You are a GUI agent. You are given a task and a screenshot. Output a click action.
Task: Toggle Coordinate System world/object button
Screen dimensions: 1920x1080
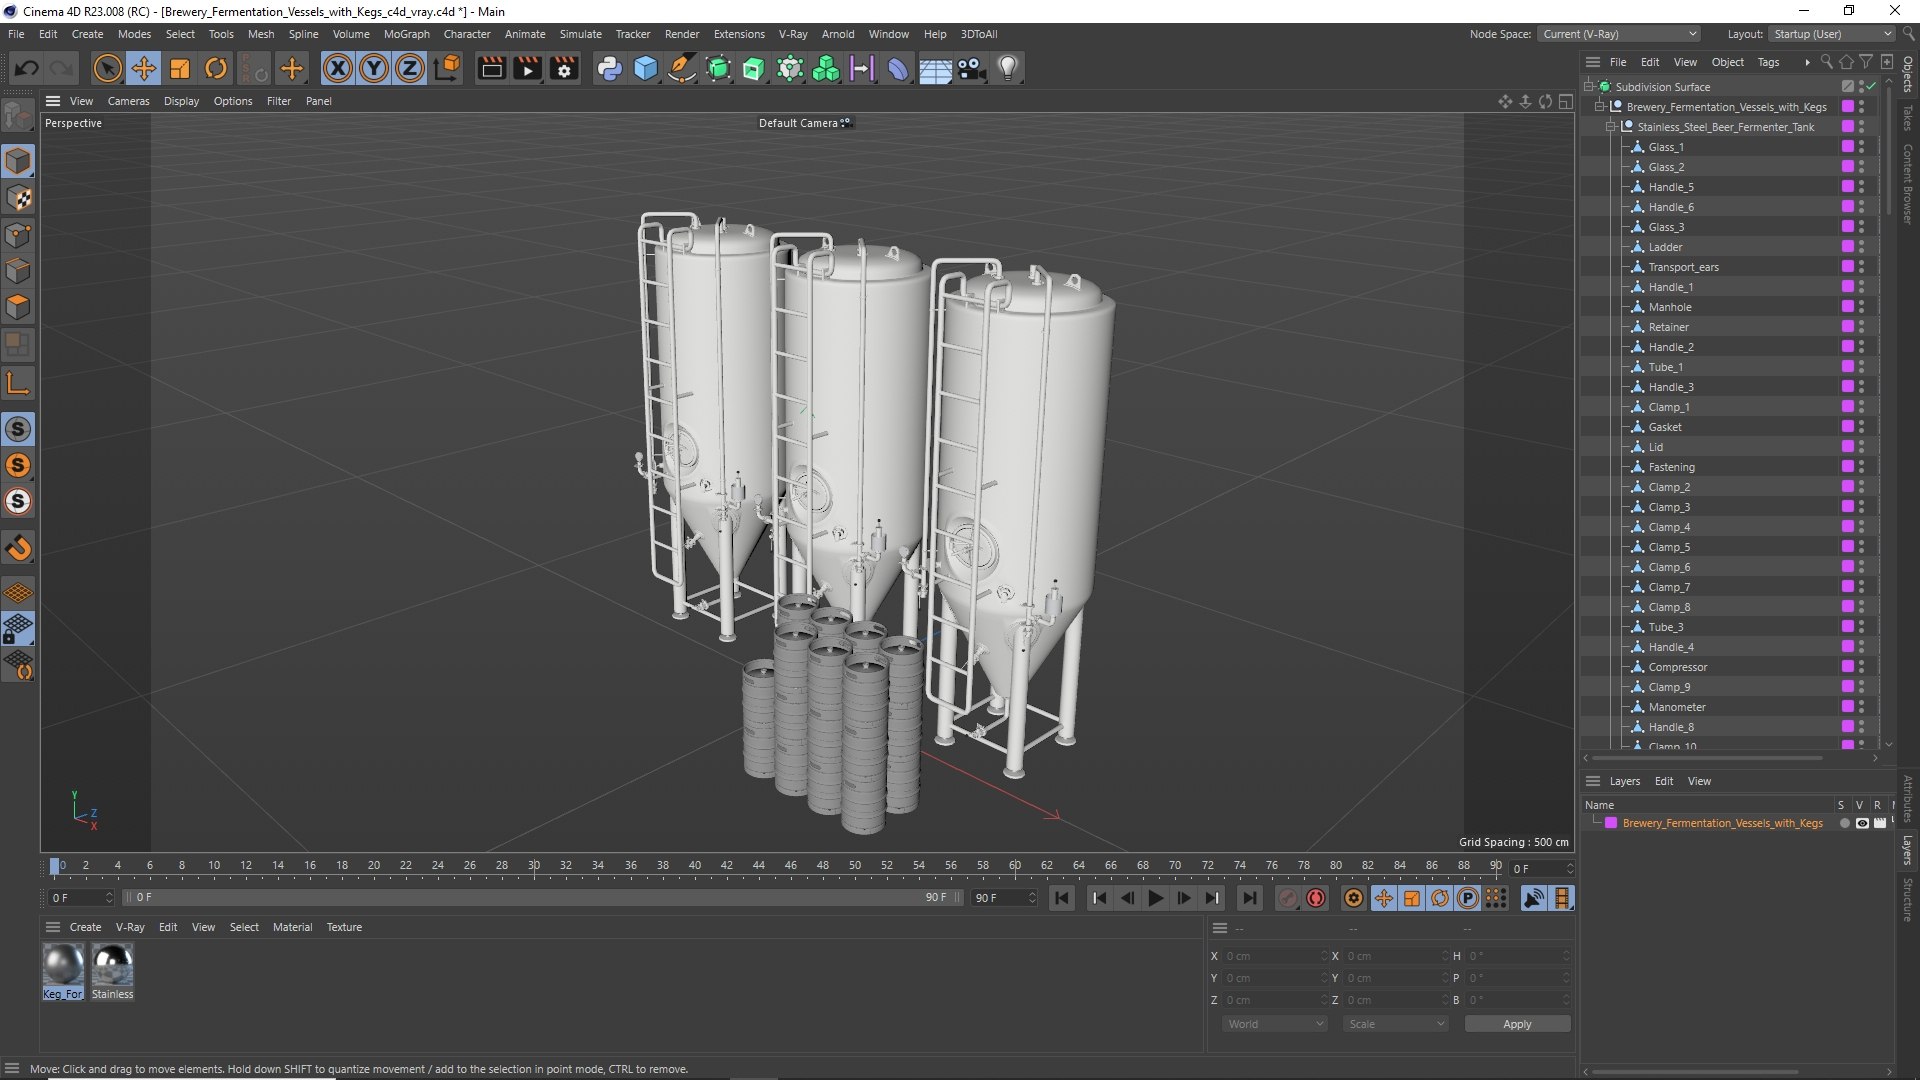tap(448, 69)
